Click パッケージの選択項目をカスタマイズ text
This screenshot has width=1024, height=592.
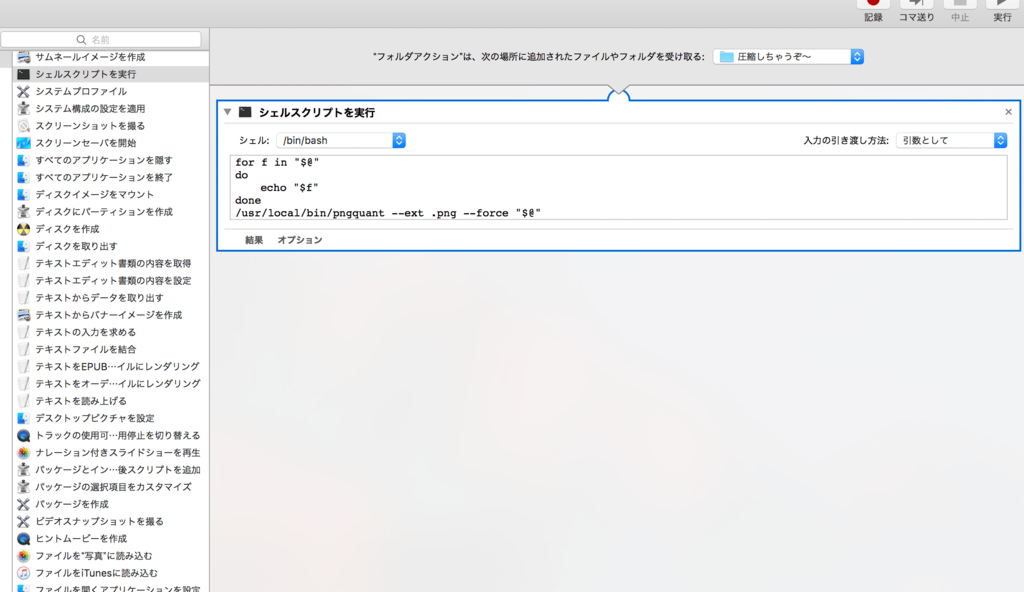click(114, 487)
